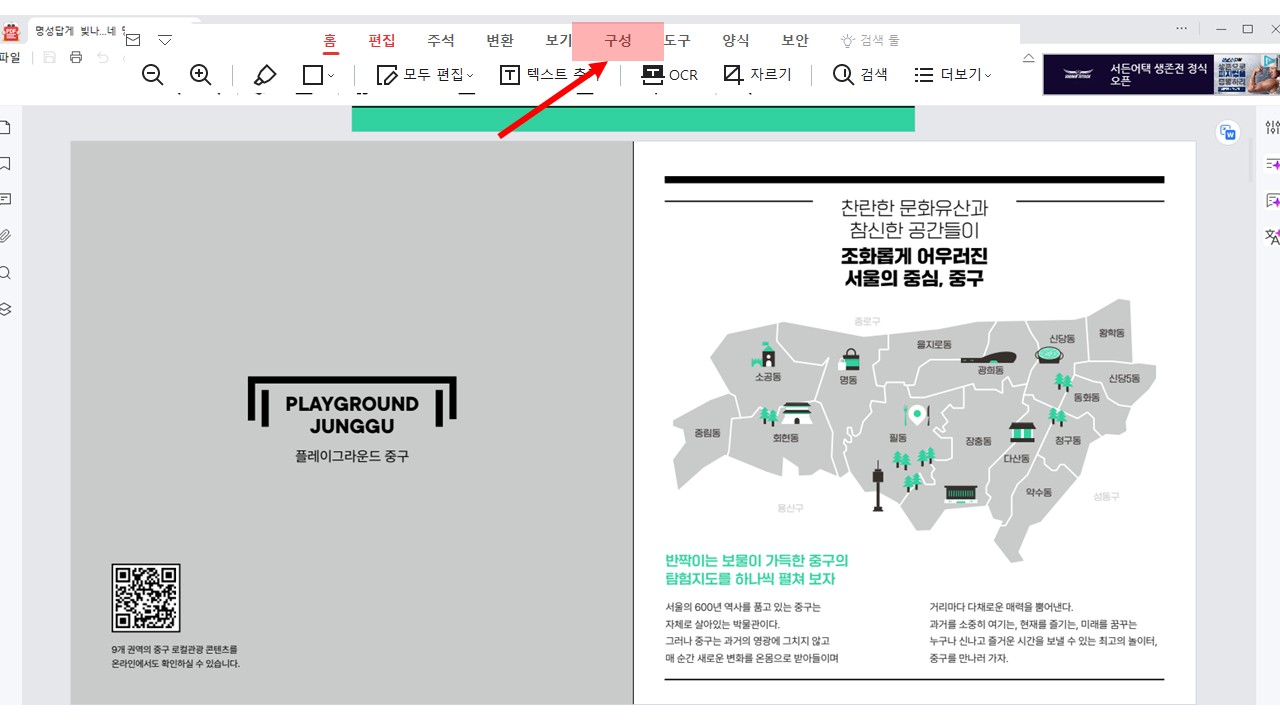Open the page thumbnails panel

[8, 127]
